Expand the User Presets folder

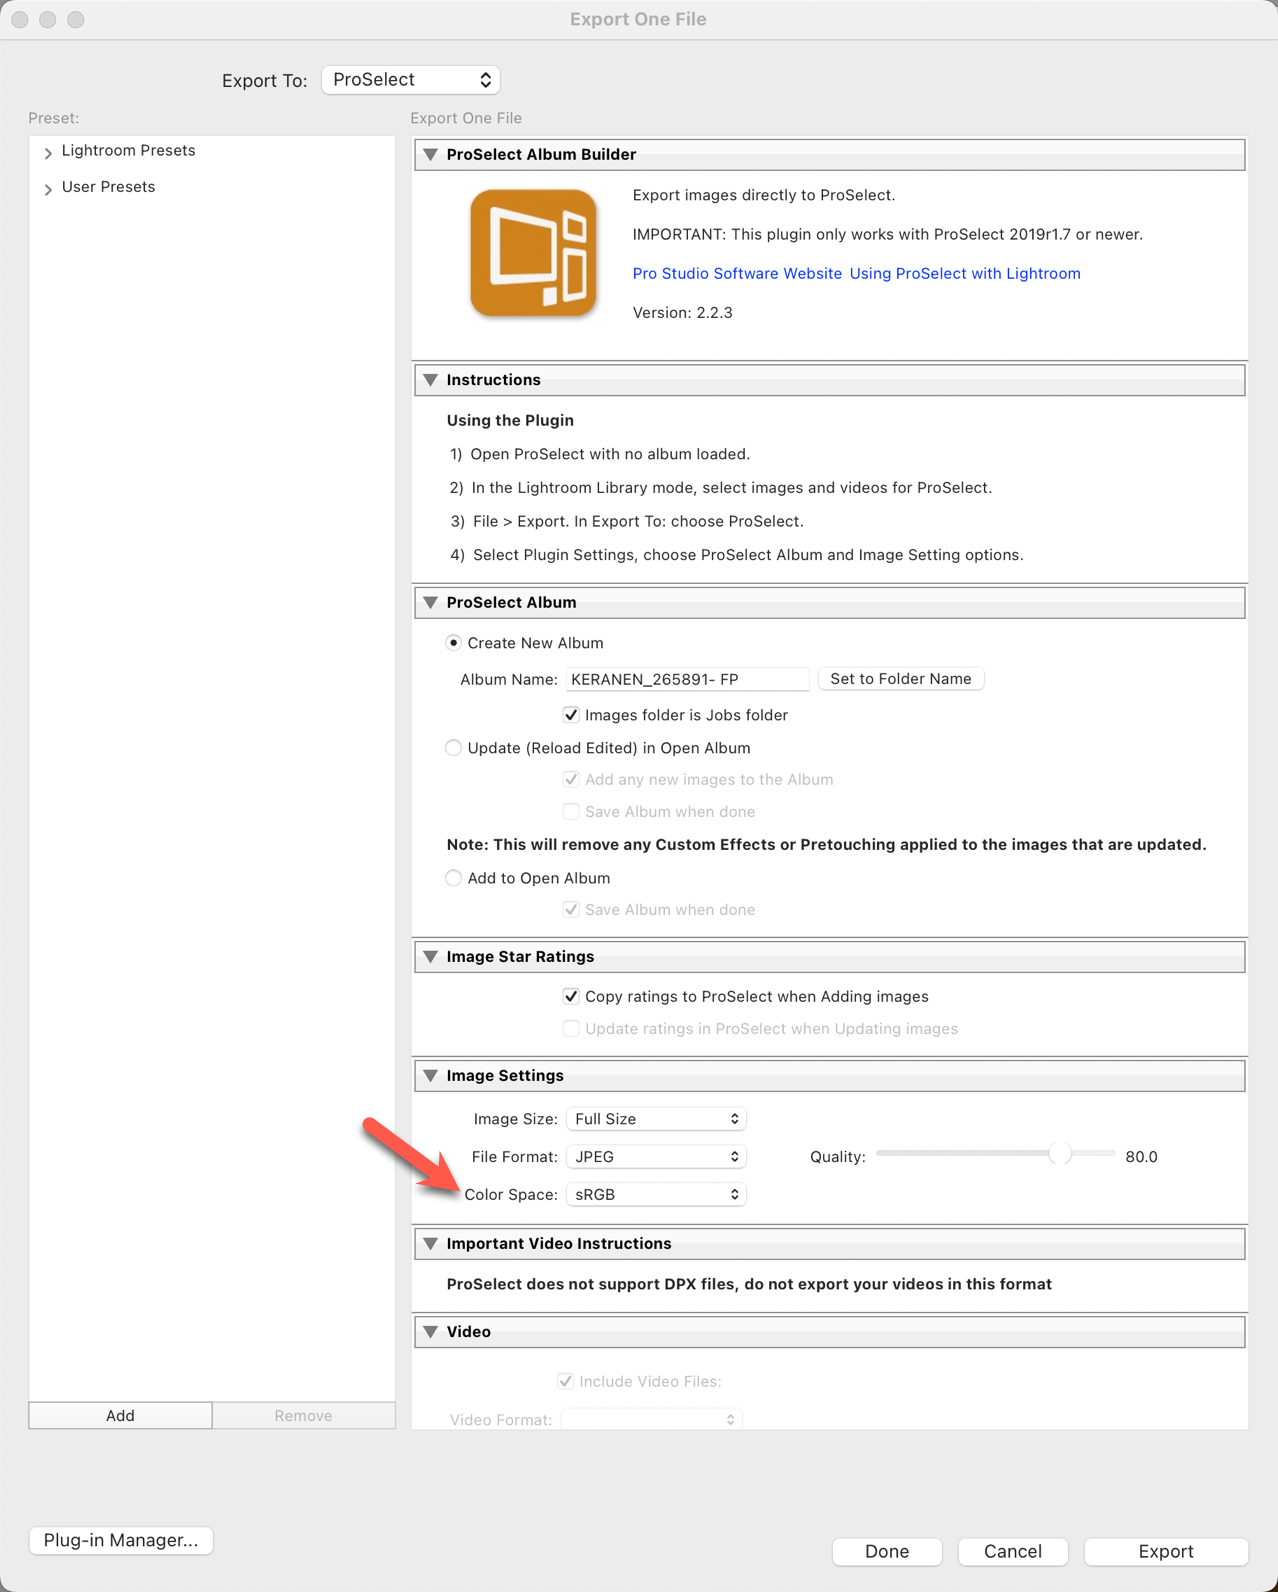point(48,188)
